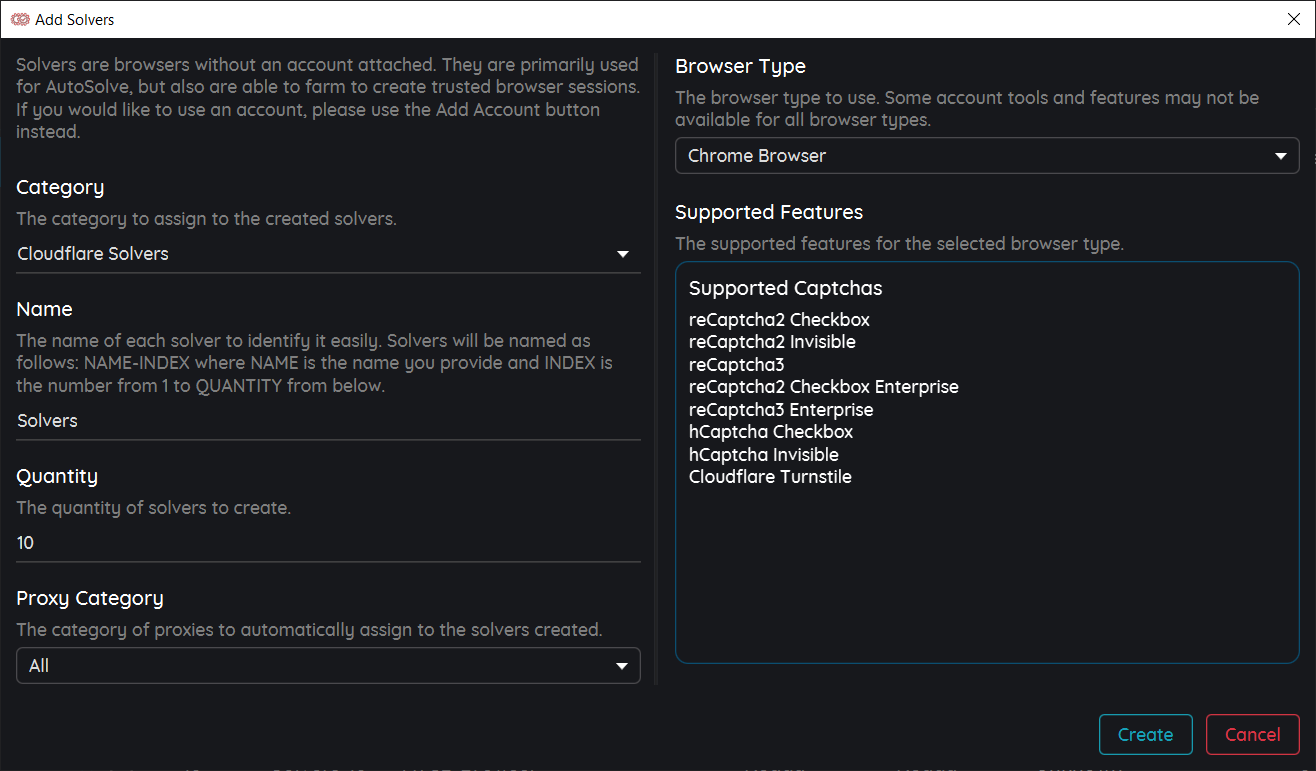
Task: Click the Quantity field showing 10
Action: (x=328, y=542)
